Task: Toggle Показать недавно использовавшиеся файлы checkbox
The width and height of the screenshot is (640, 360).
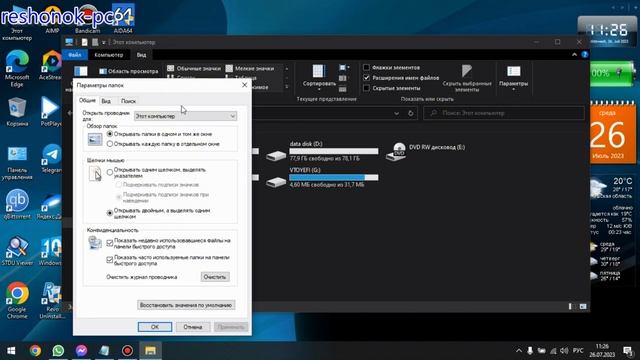Action: click(x=109, y=243)
